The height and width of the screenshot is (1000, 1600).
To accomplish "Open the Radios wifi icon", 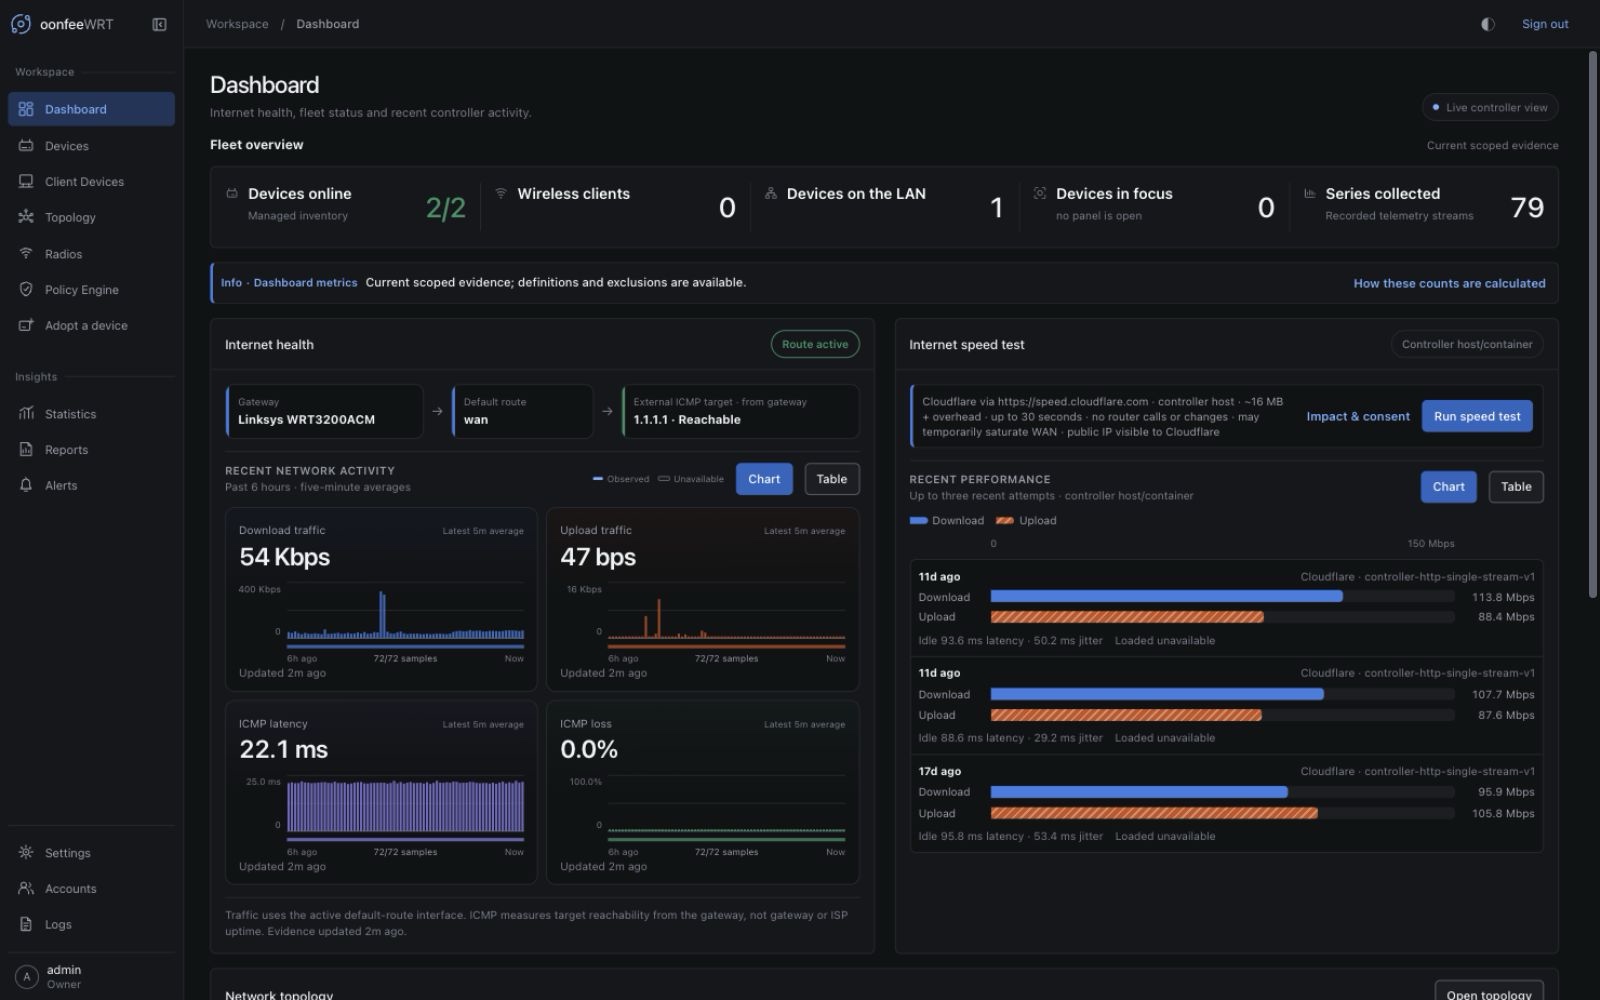I will pos(26,254).
